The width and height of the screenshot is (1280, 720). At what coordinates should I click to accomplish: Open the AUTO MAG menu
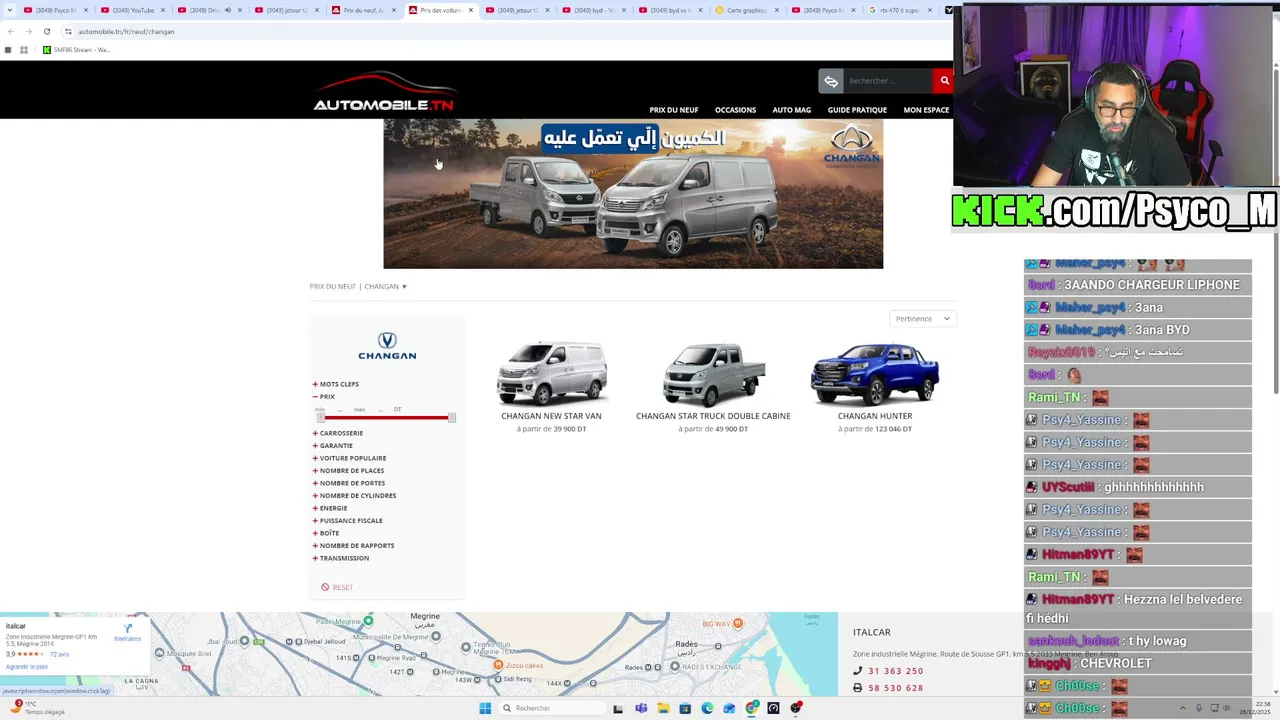pos(791,110)
